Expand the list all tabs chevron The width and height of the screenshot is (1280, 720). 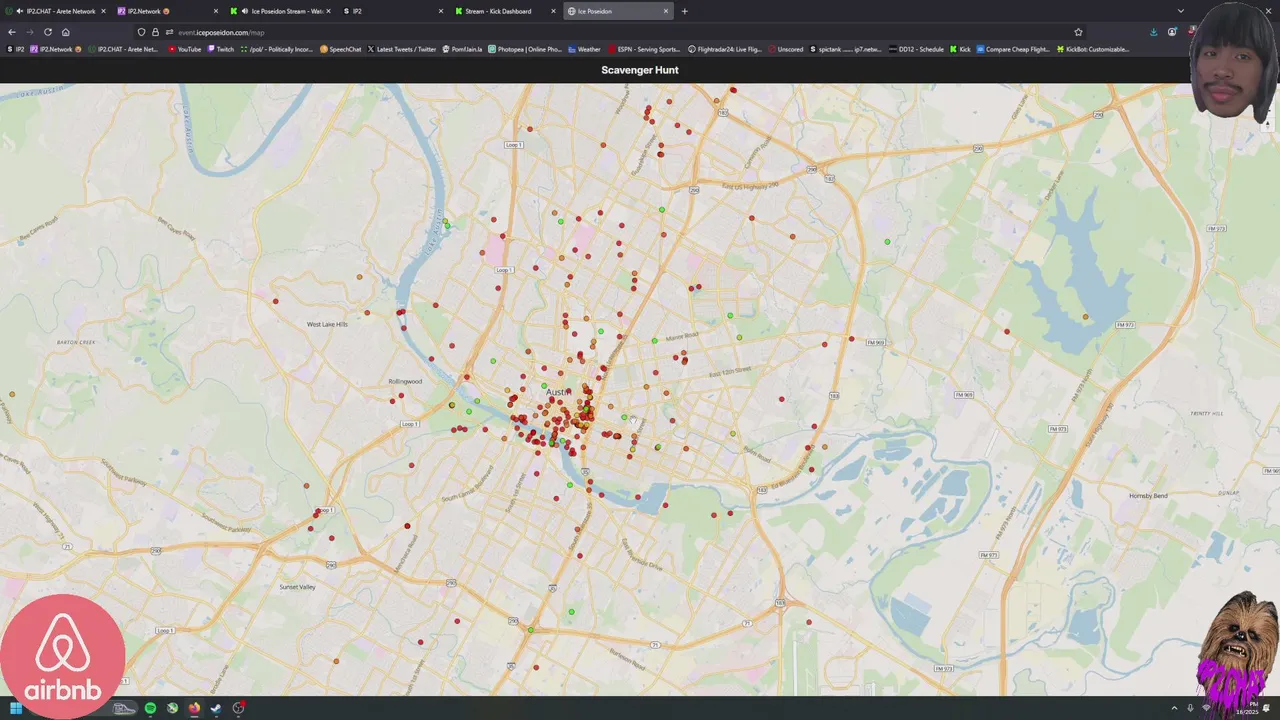pos(1181,11)
